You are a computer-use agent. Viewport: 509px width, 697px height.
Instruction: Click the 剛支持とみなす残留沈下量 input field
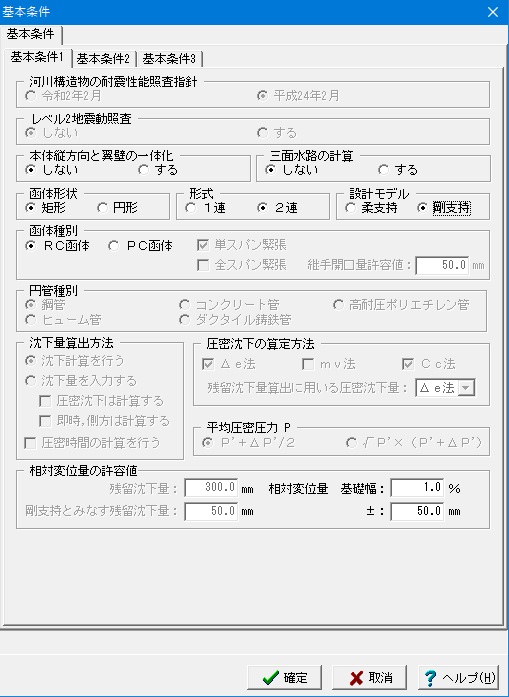[x=211, y=511]
